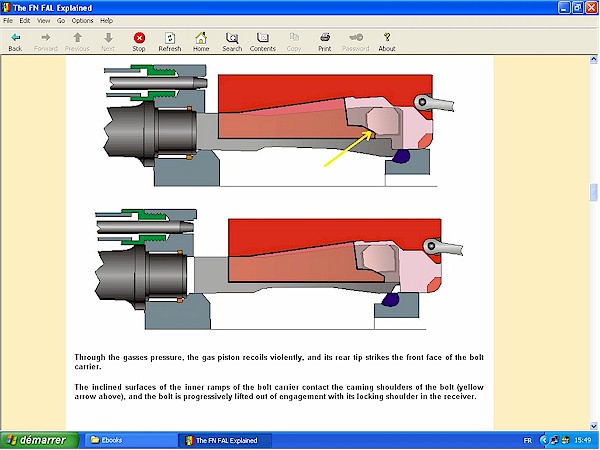Open the File menu

pyautogui.click(x=8, y=21)
